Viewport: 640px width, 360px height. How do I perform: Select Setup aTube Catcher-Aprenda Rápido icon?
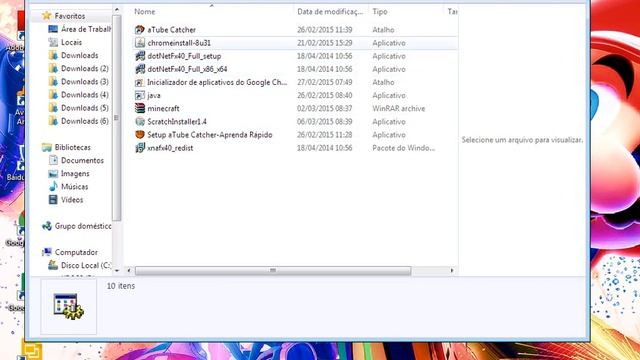coord(140,134)
